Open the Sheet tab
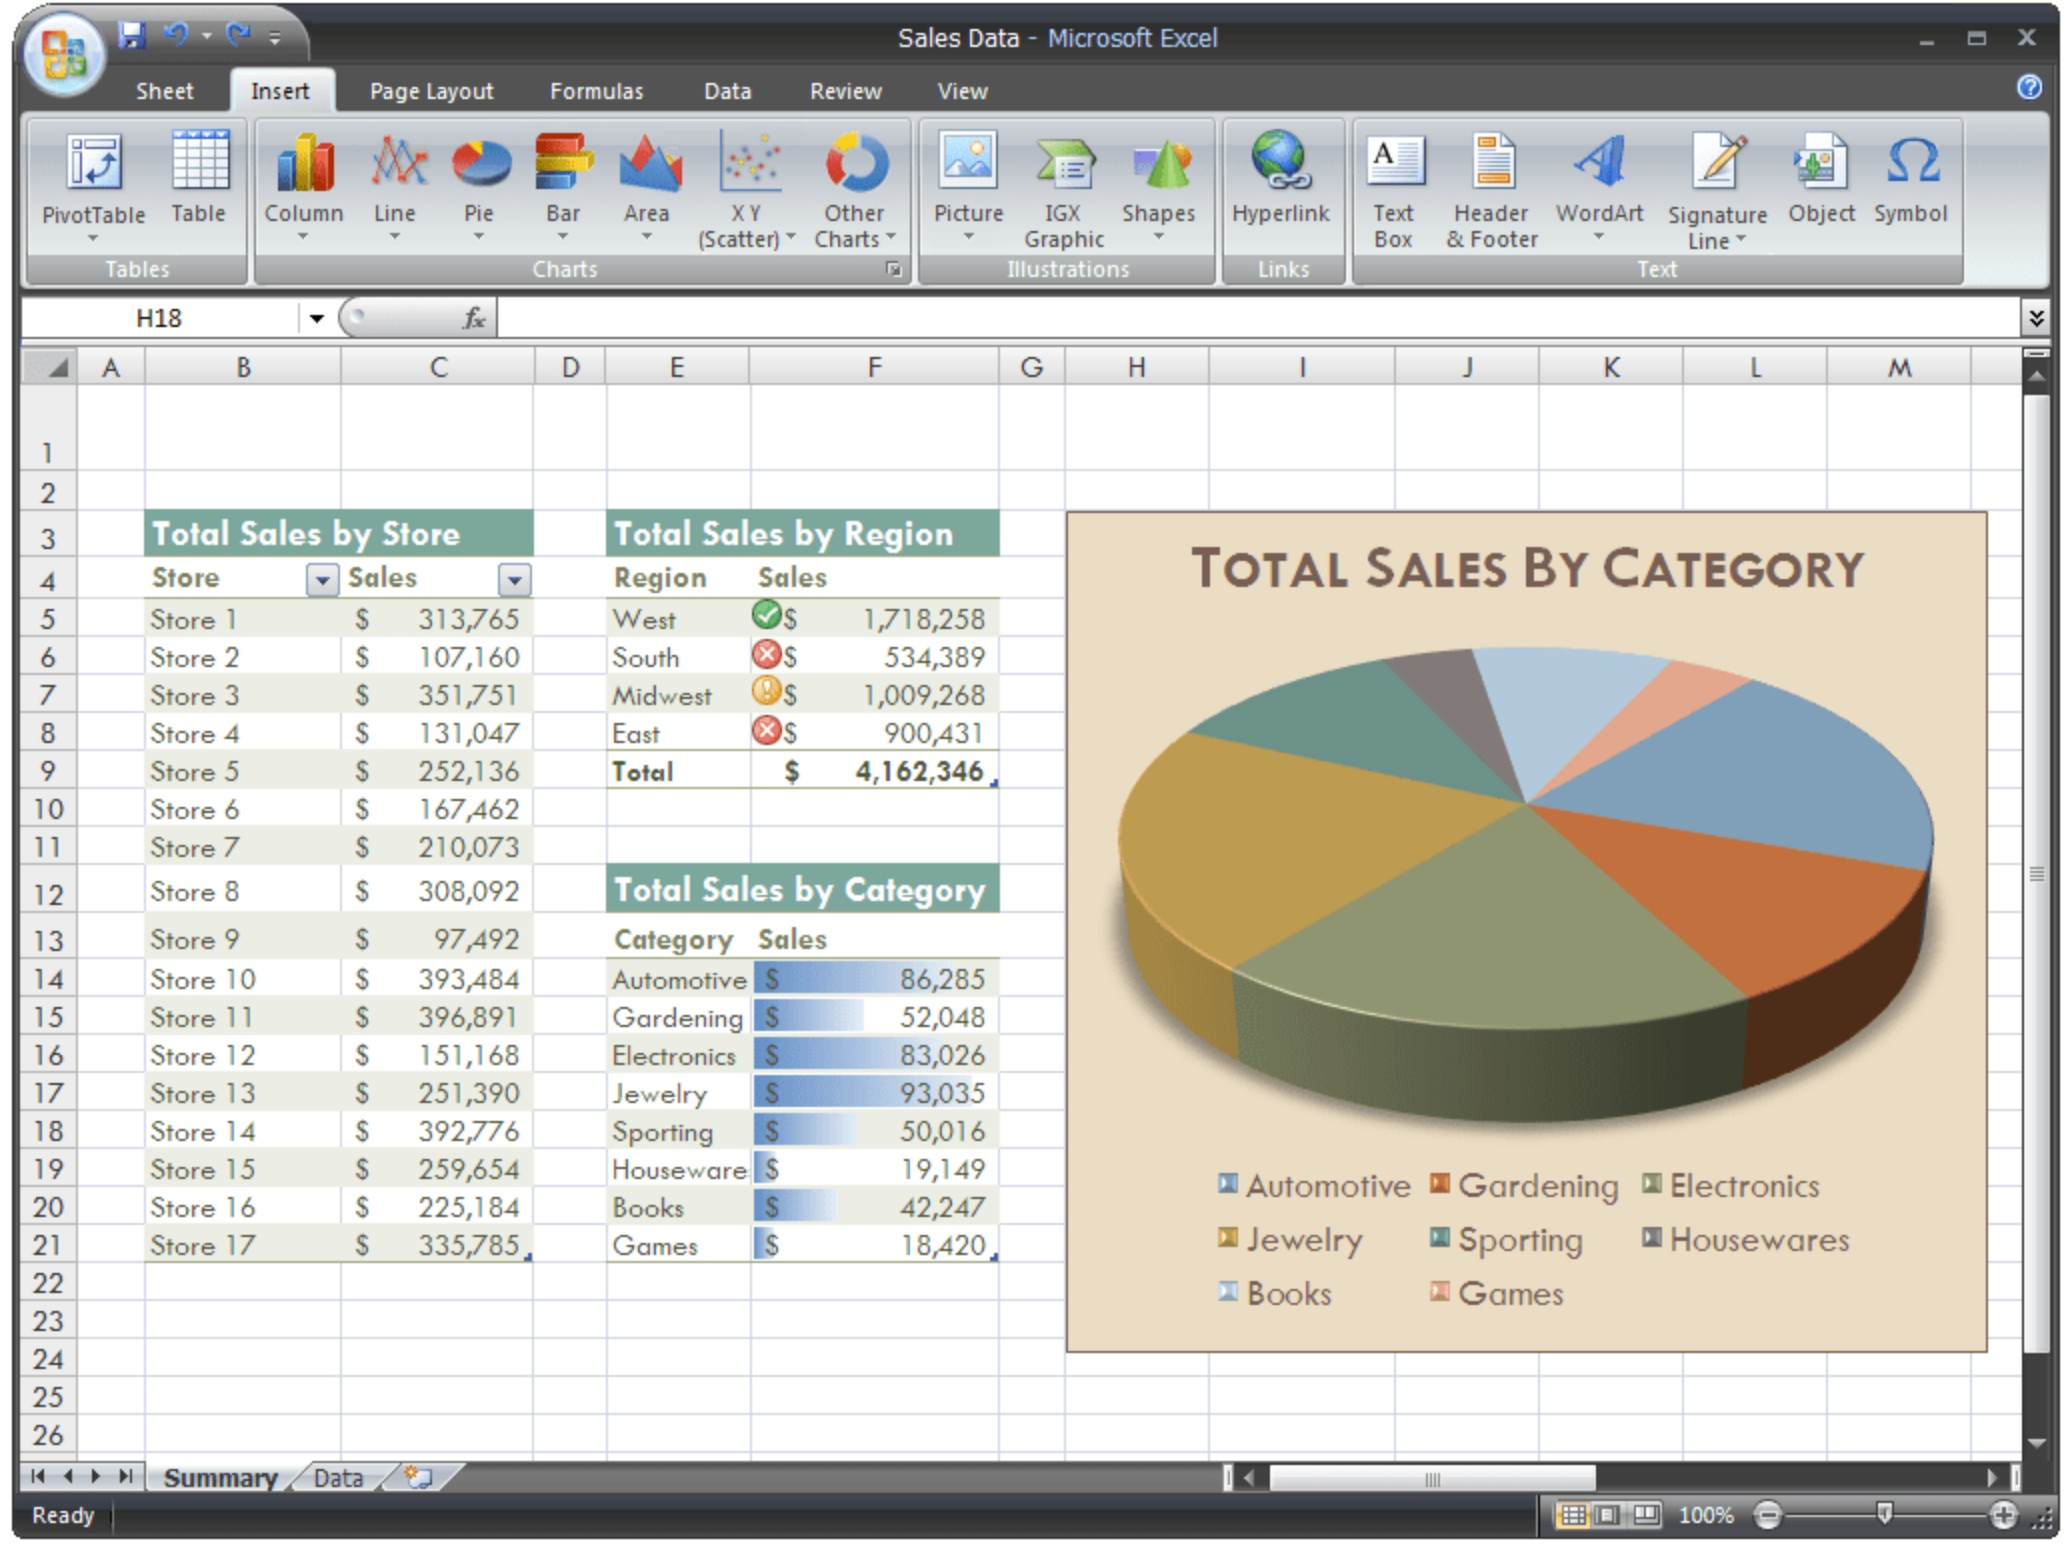The image size is (2070, 1545). pyautogui.click(x=164, y=91)
